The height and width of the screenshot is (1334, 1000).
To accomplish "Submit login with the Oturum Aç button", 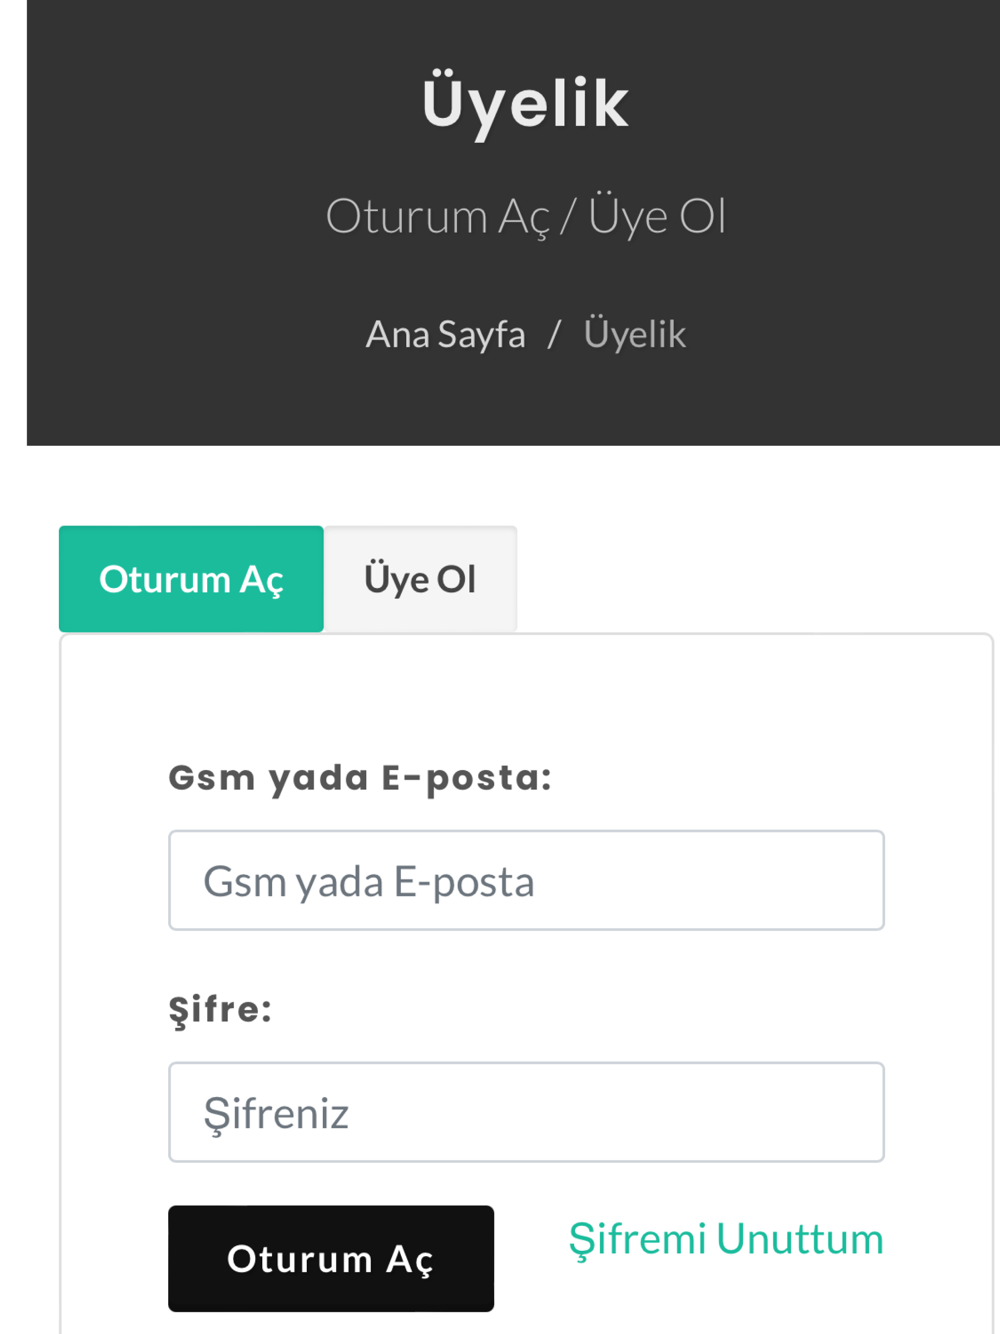I will tap(331, 1258).
